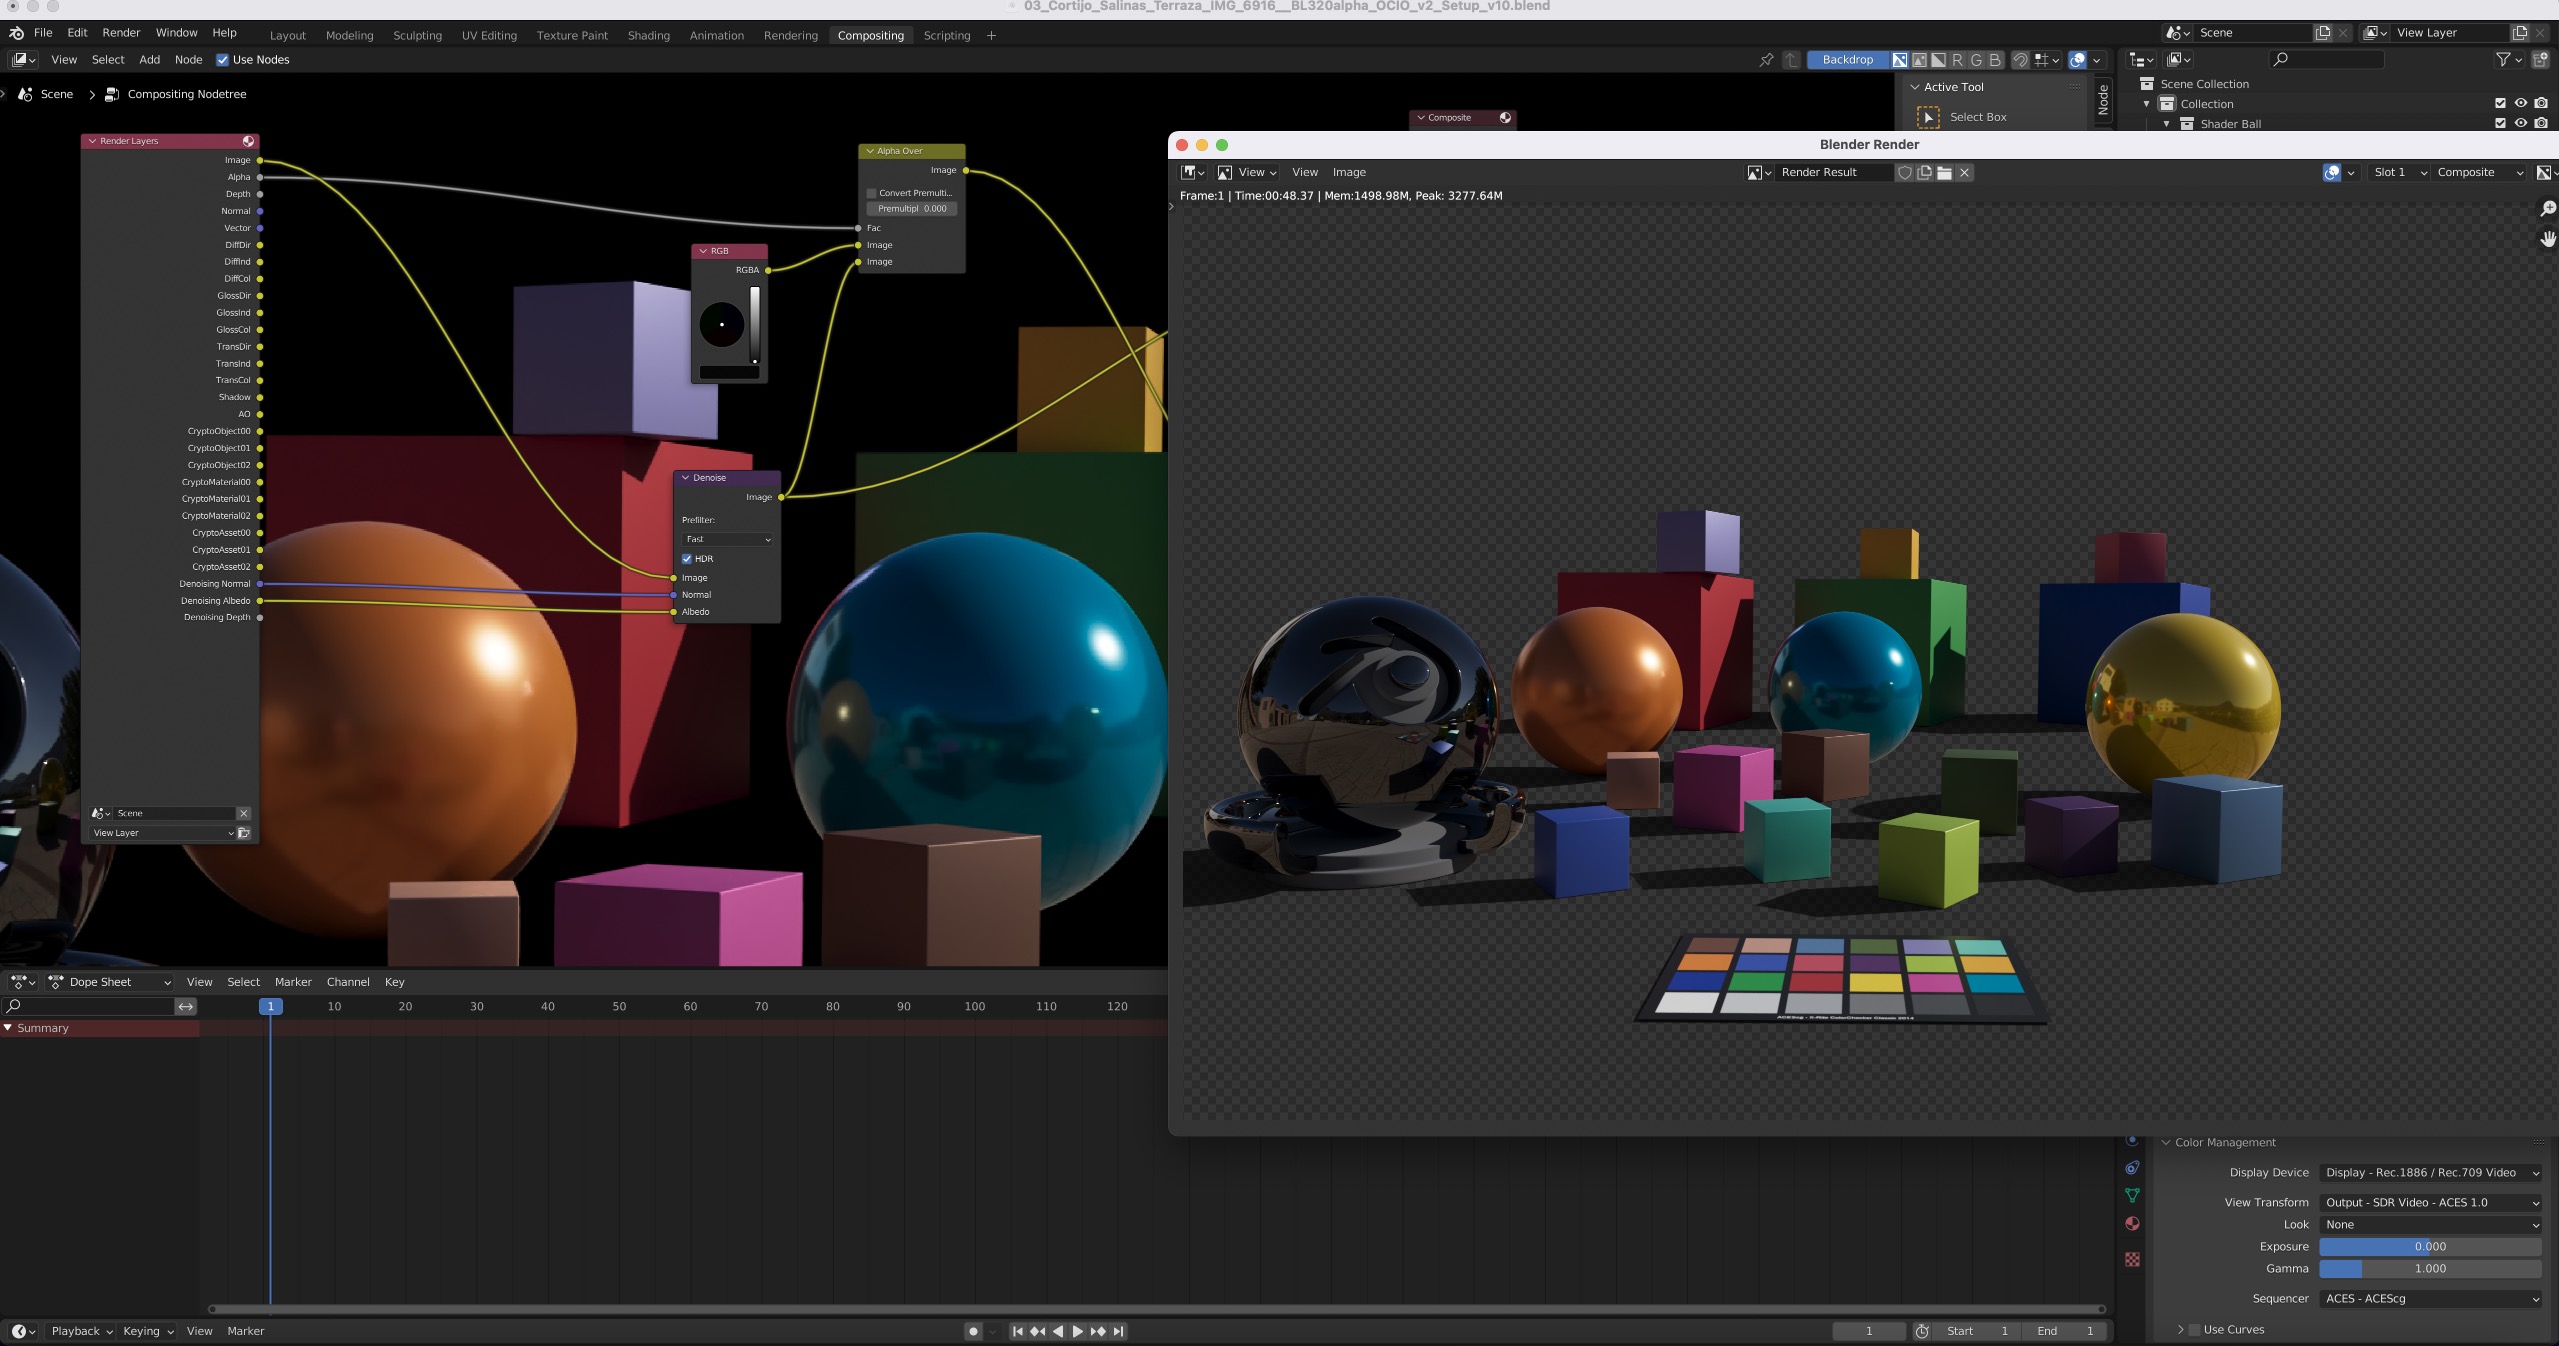Click the new collection icon in Outliner
The image size is (2559, 1346).
(x=2540, y=60)
